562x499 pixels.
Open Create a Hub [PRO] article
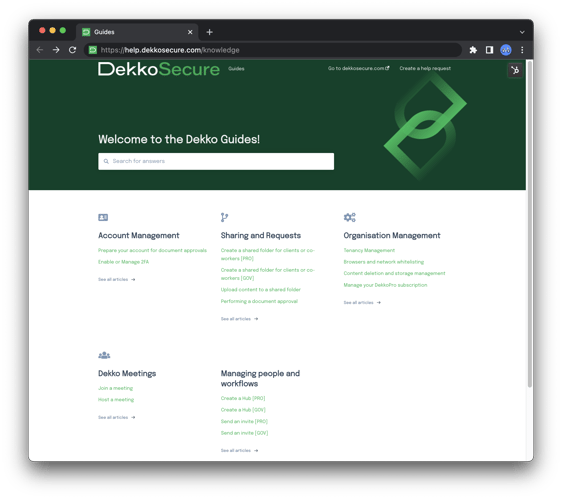click(243, 398)
